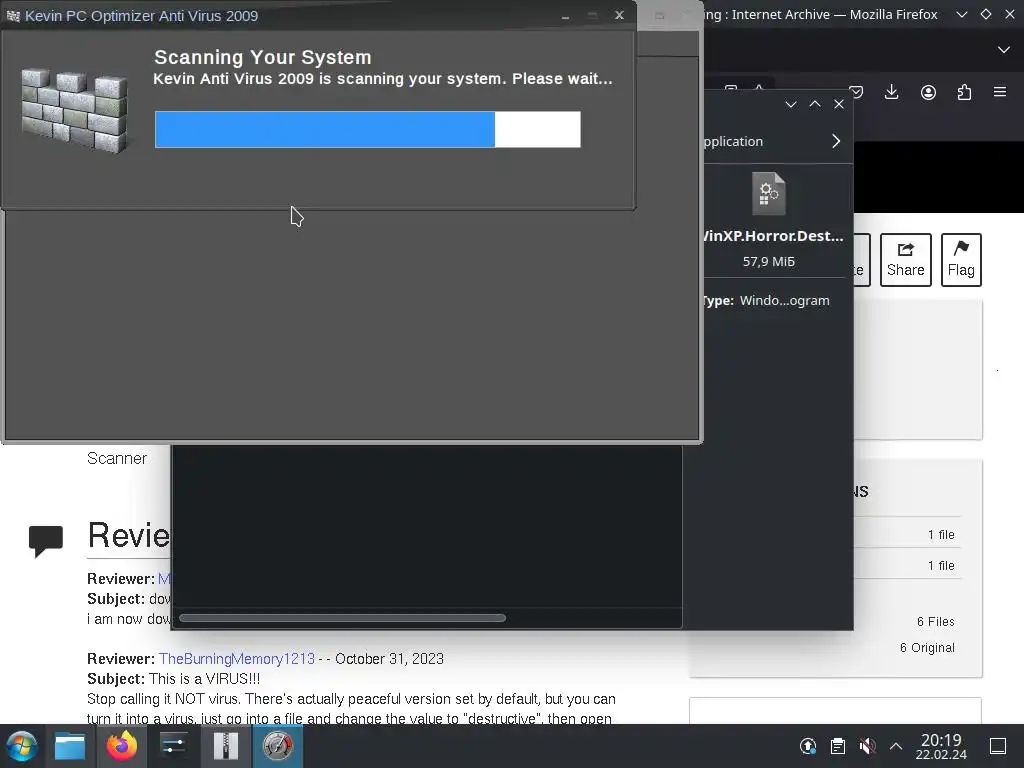Click the first 1 file download entry
Screen dimensions: 1024x768
[941, 535]
